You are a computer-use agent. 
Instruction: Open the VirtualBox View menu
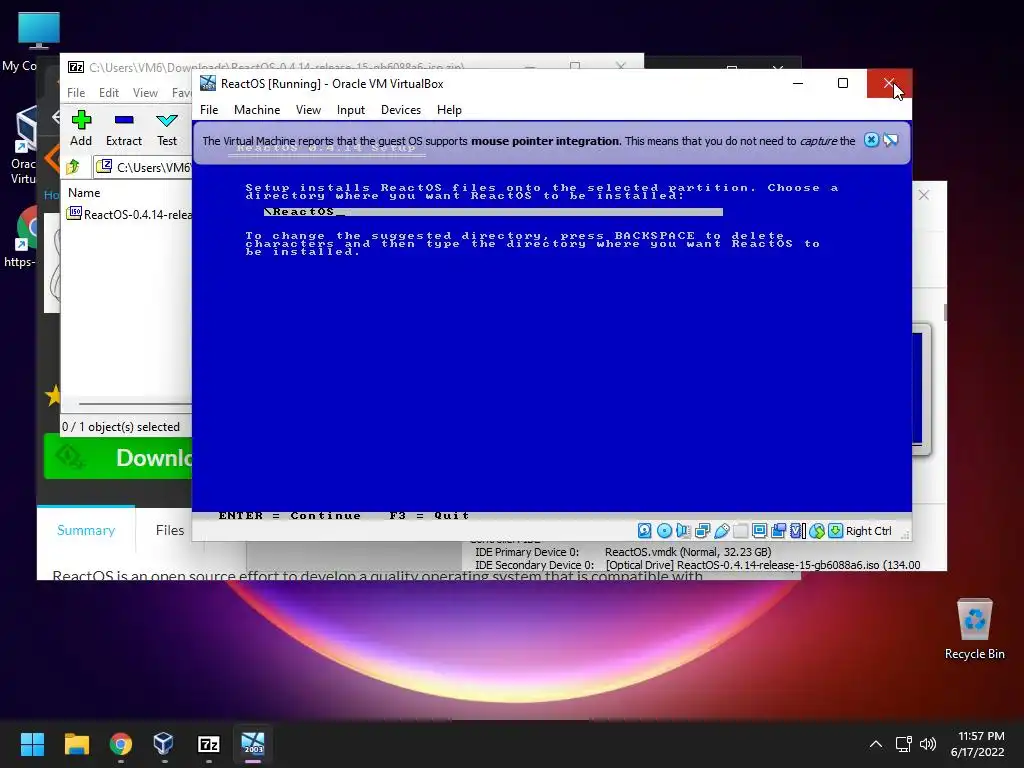(x=308, y=110)
